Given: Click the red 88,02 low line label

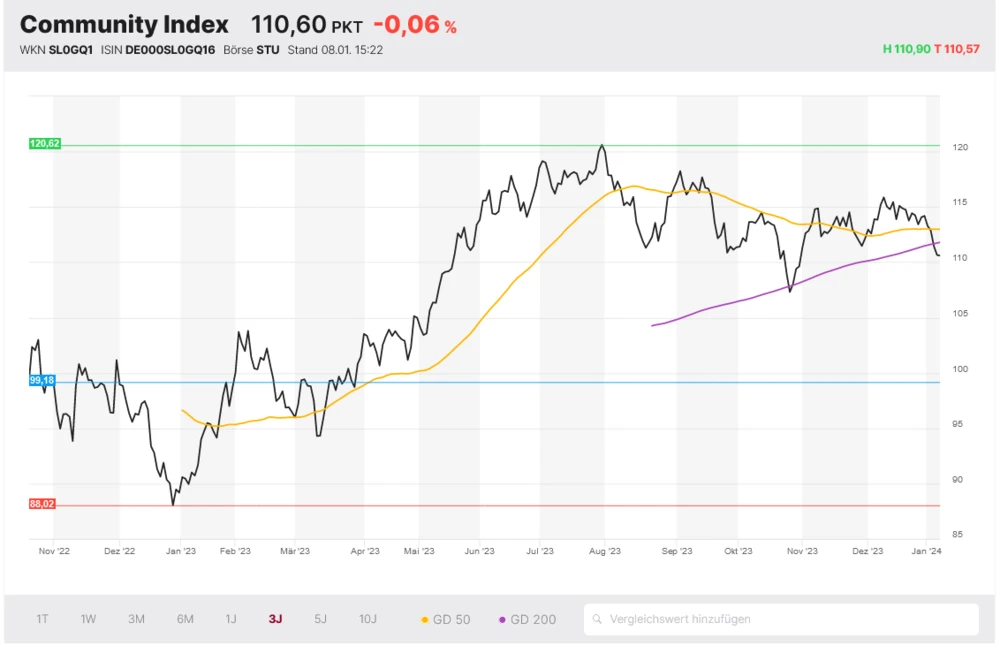Looking at the screenshot, I should 42,503.
